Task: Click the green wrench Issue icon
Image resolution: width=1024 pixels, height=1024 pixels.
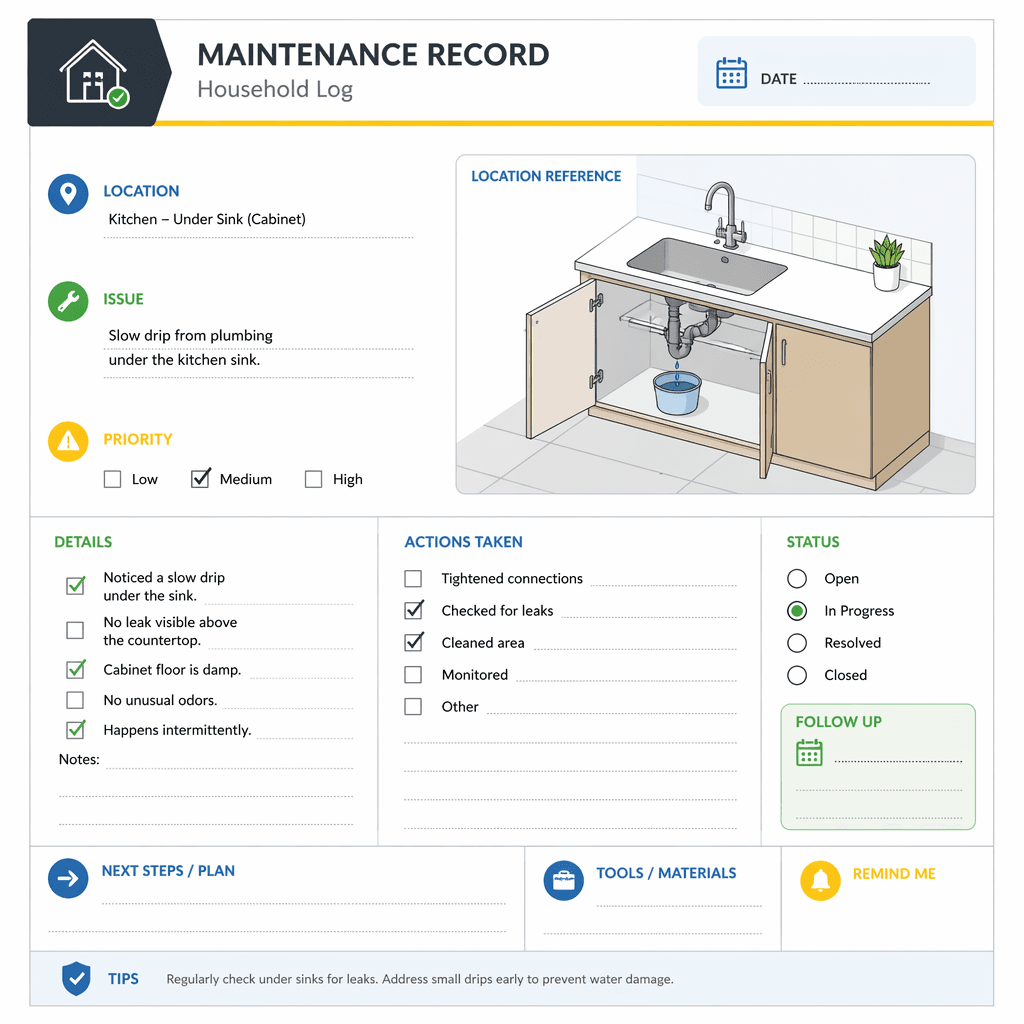Action: tap(68, 301)
